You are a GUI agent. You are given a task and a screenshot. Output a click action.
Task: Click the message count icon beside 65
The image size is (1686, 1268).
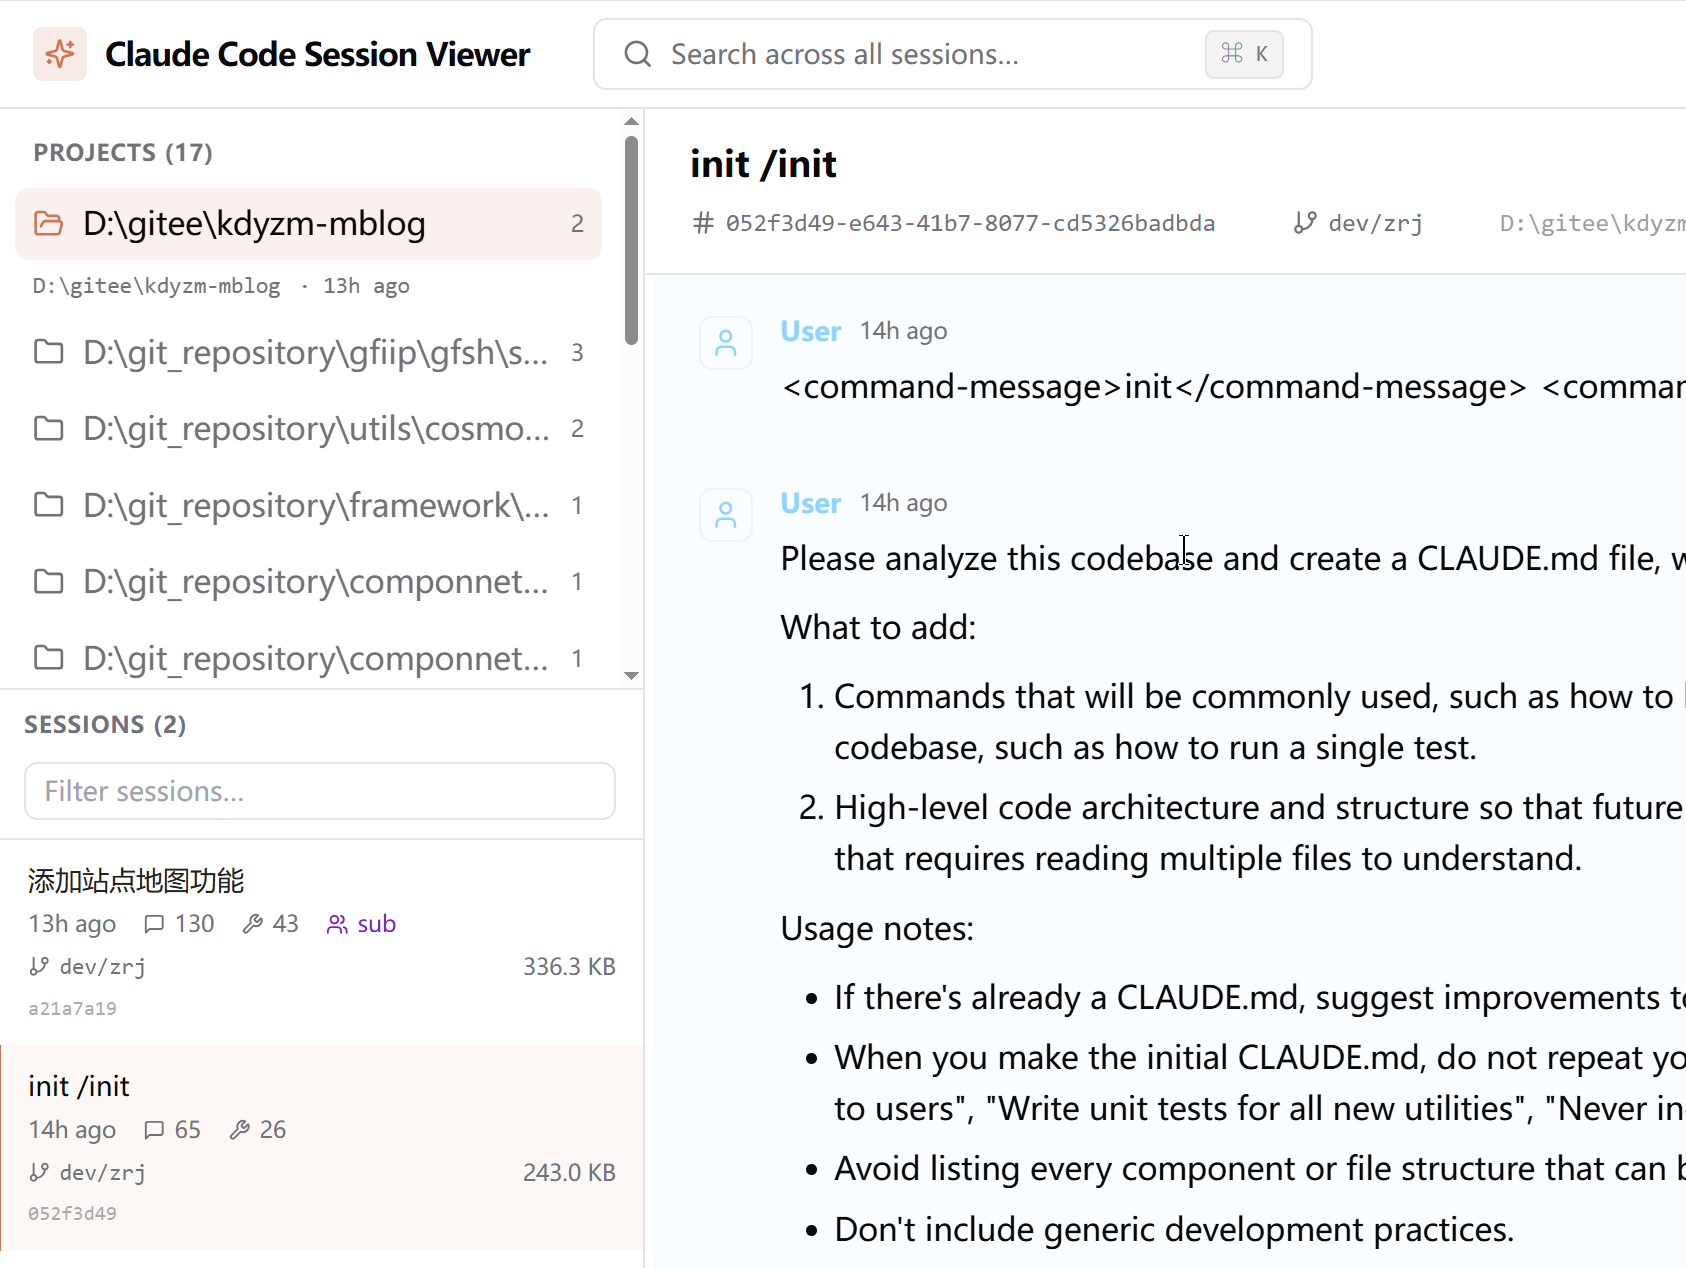[154, 1130]
